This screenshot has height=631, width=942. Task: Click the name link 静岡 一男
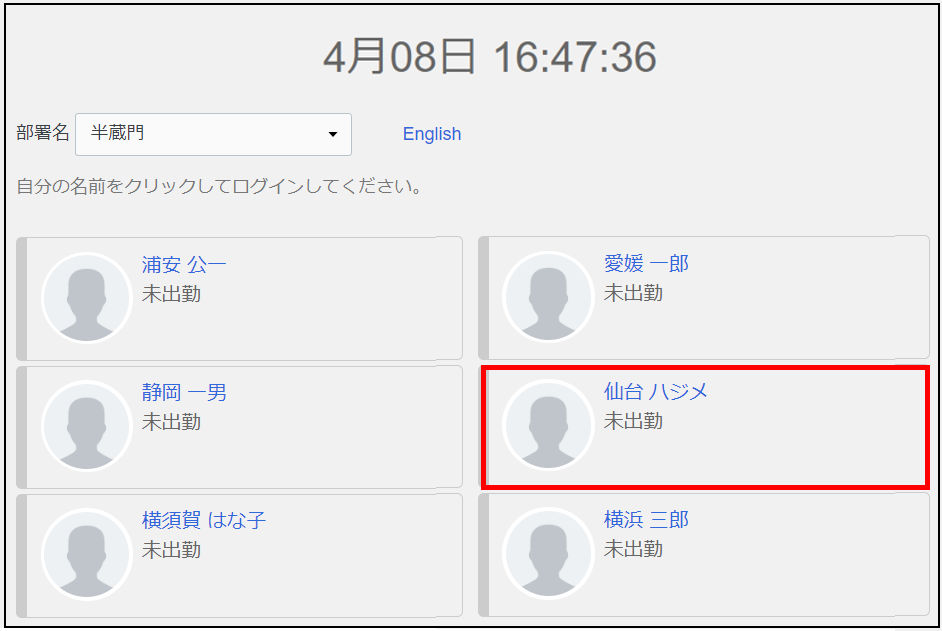click(x=184, y=392)
